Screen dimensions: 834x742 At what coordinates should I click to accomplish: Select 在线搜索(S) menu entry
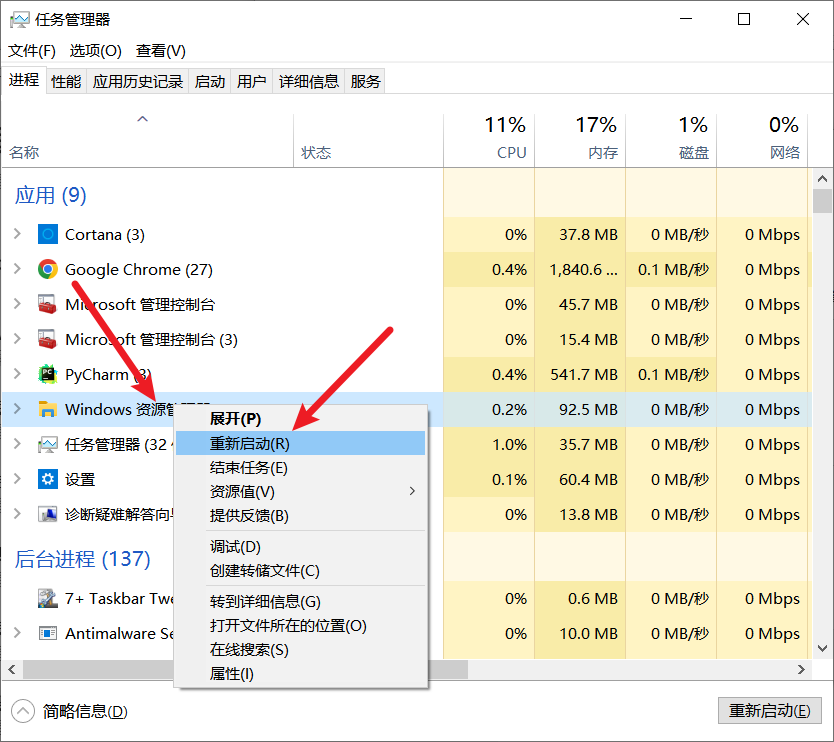[x=301, y=649]
